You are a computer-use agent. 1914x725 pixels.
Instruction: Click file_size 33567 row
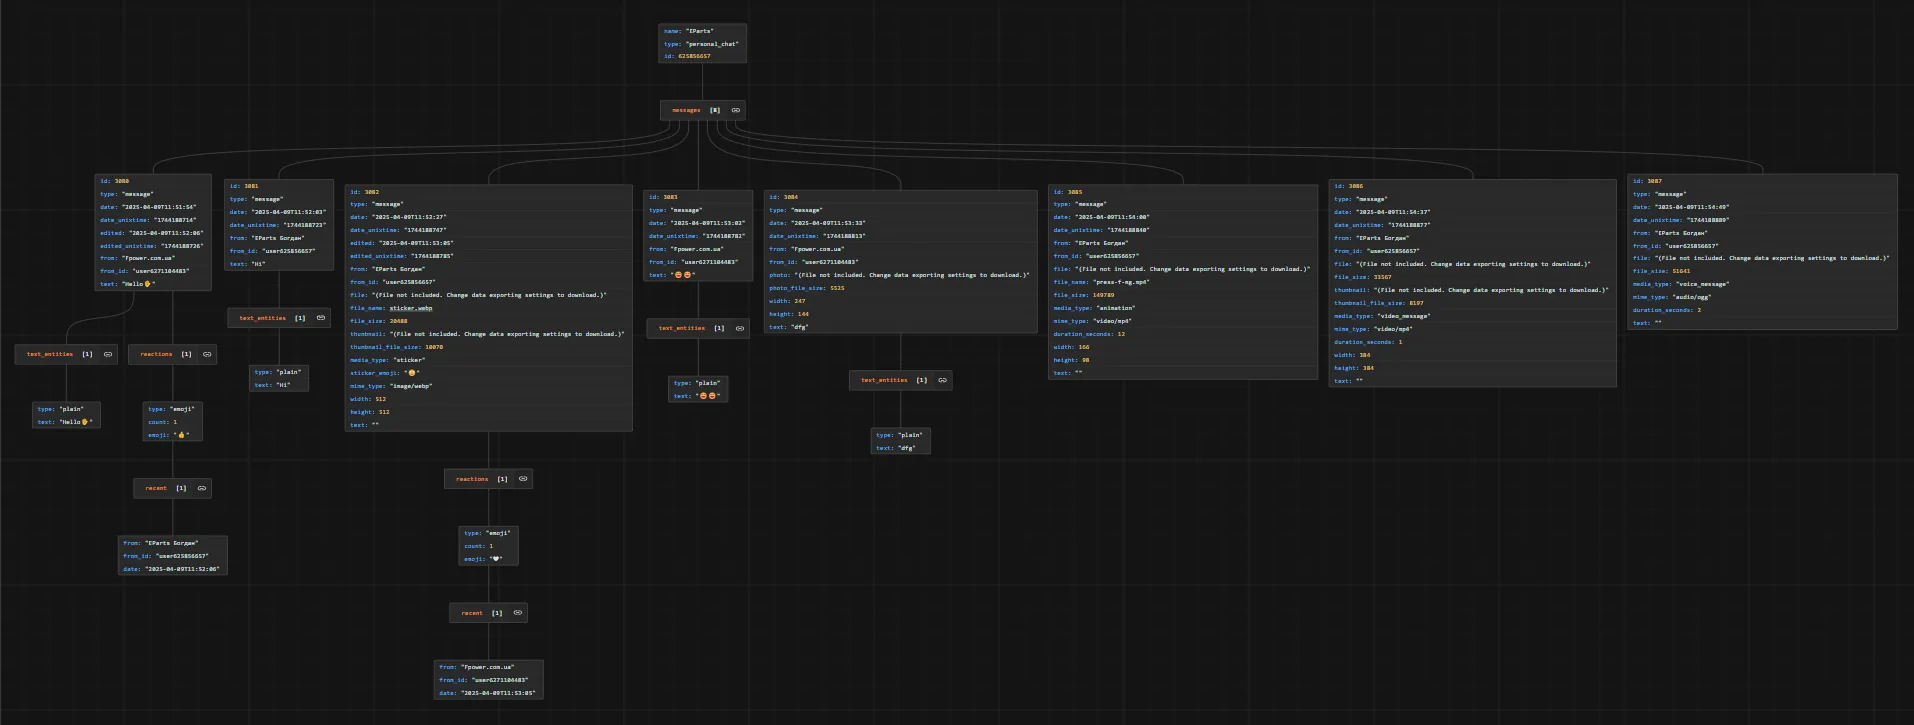pyautogui.click(x=1362, y=277)
